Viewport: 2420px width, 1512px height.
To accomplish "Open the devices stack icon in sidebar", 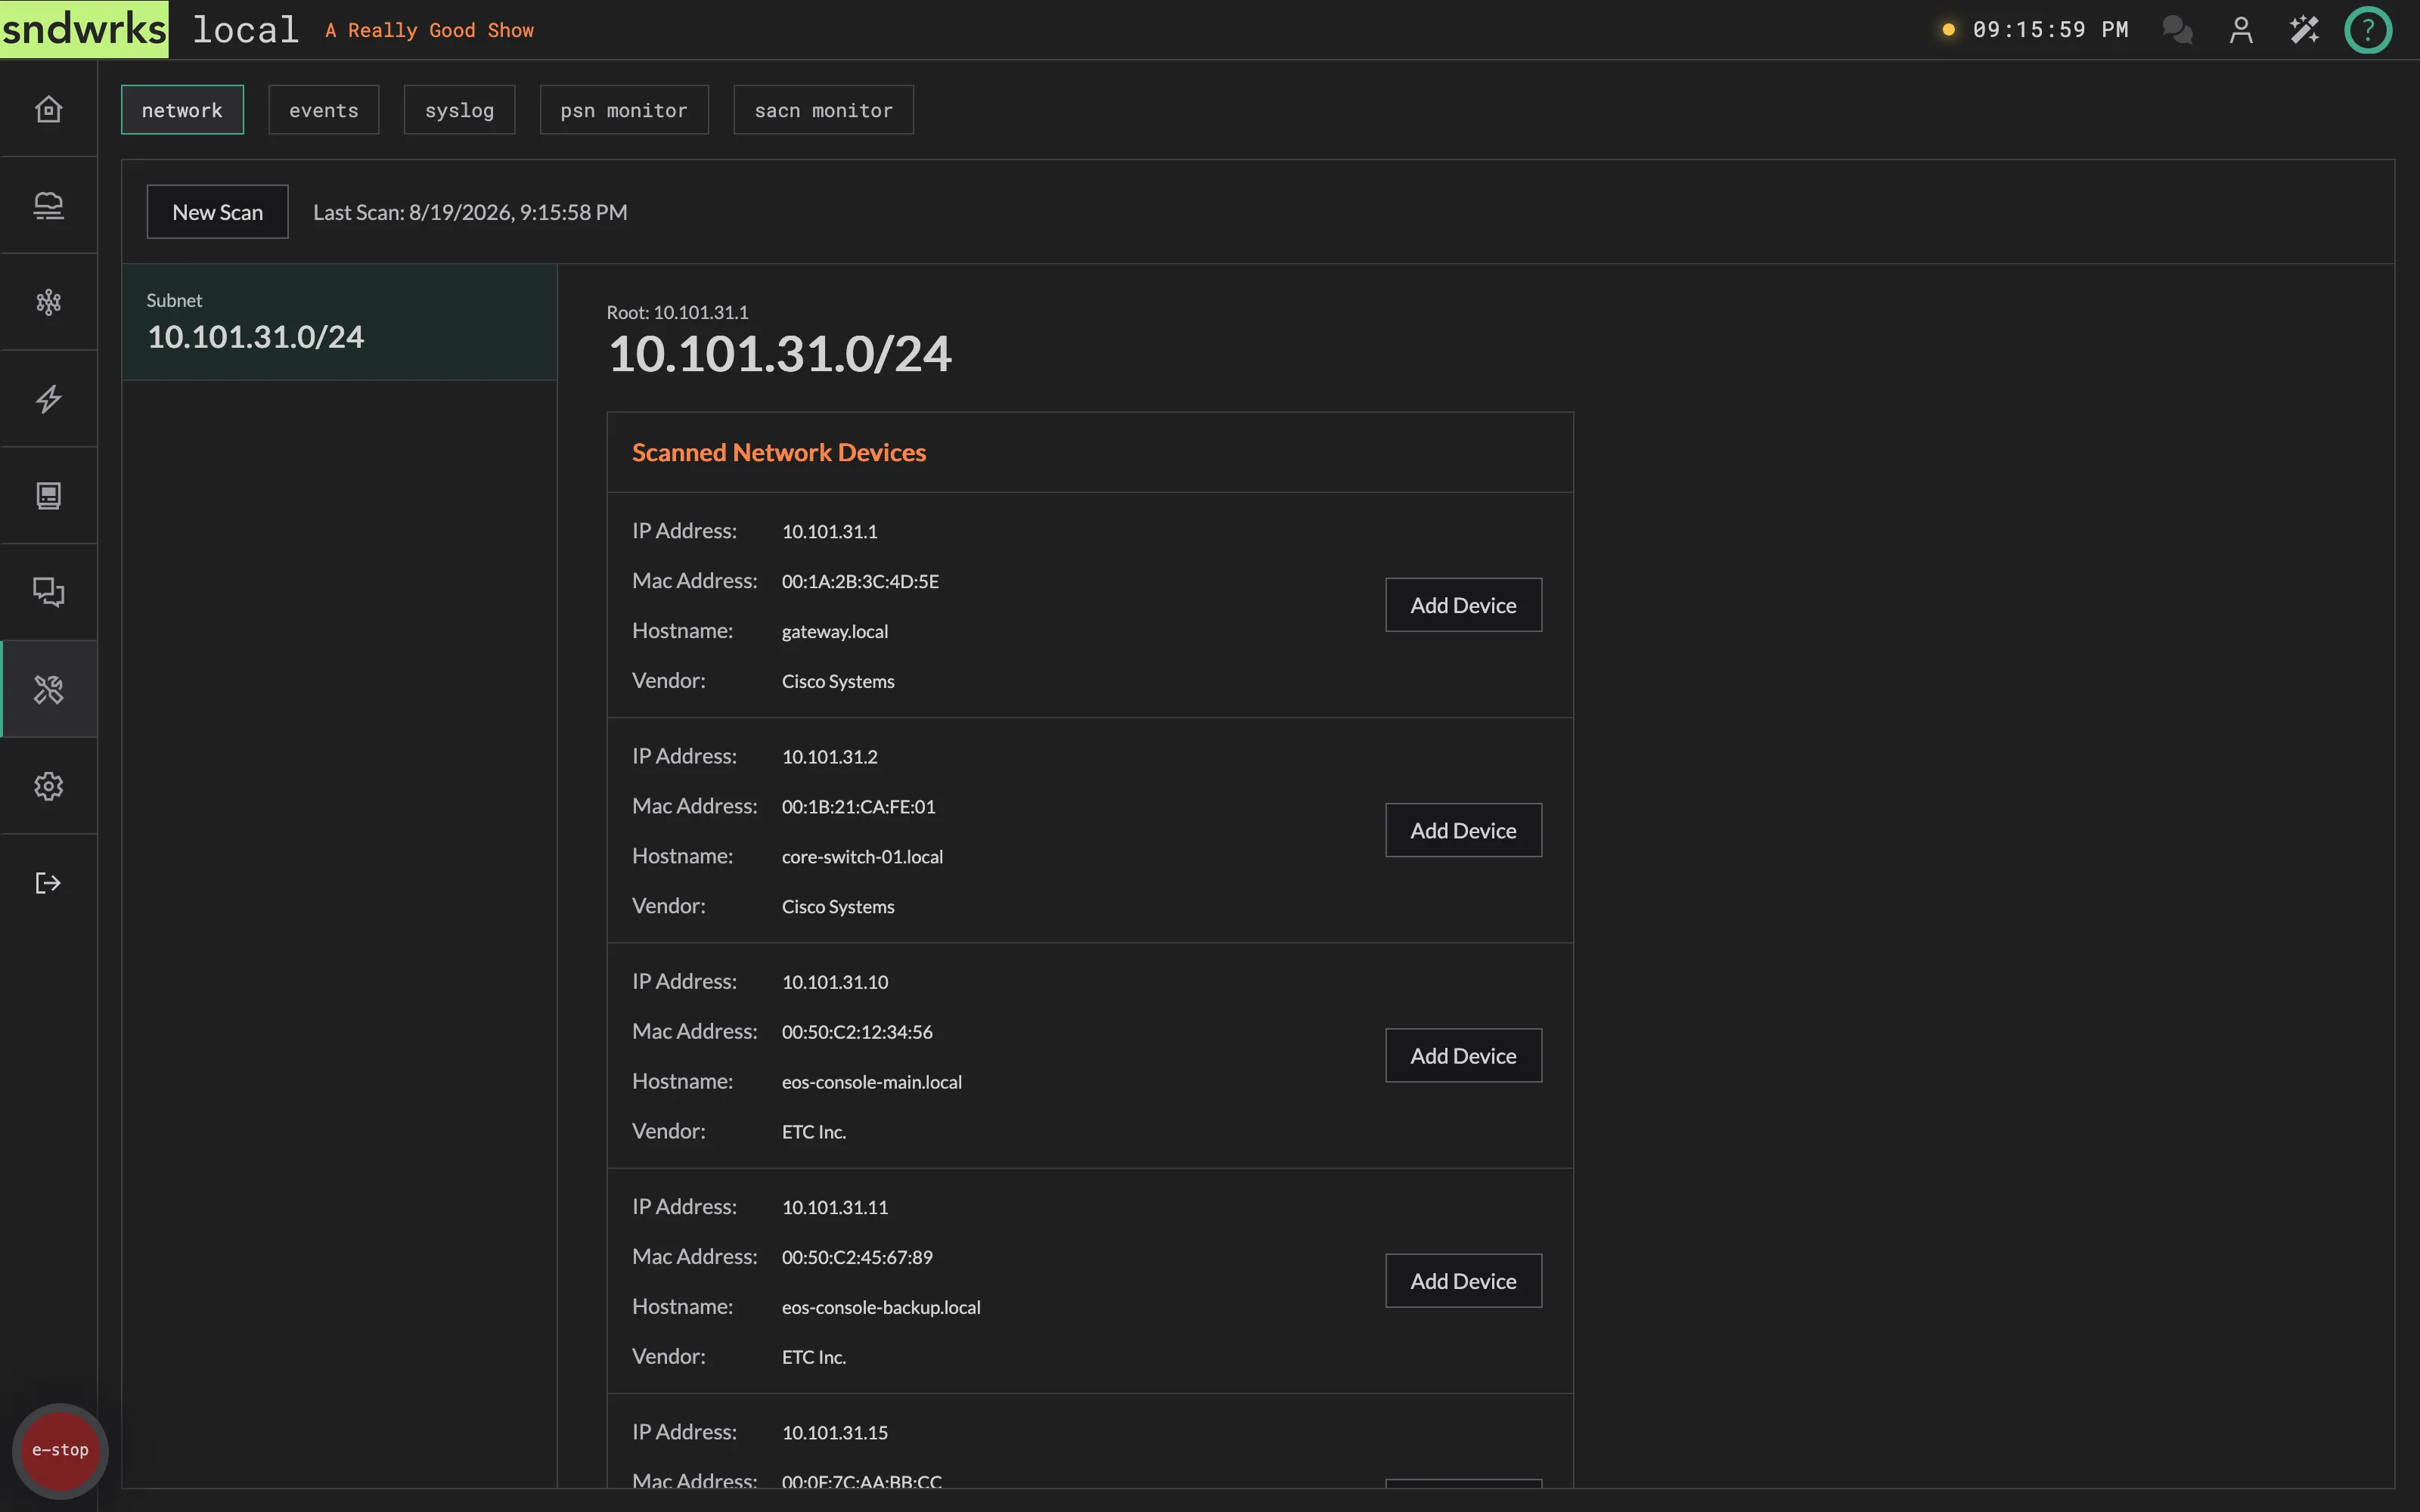I will click(48, 206).
